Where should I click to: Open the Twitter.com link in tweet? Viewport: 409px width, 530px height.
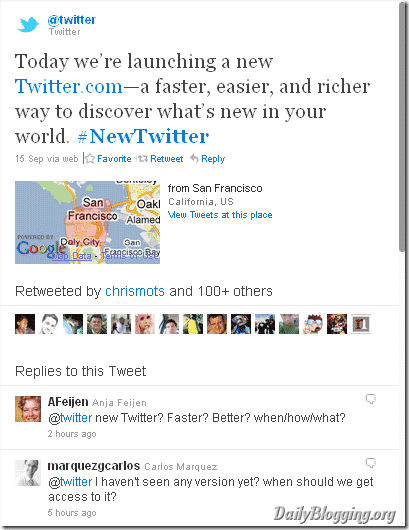coord(69,86)
